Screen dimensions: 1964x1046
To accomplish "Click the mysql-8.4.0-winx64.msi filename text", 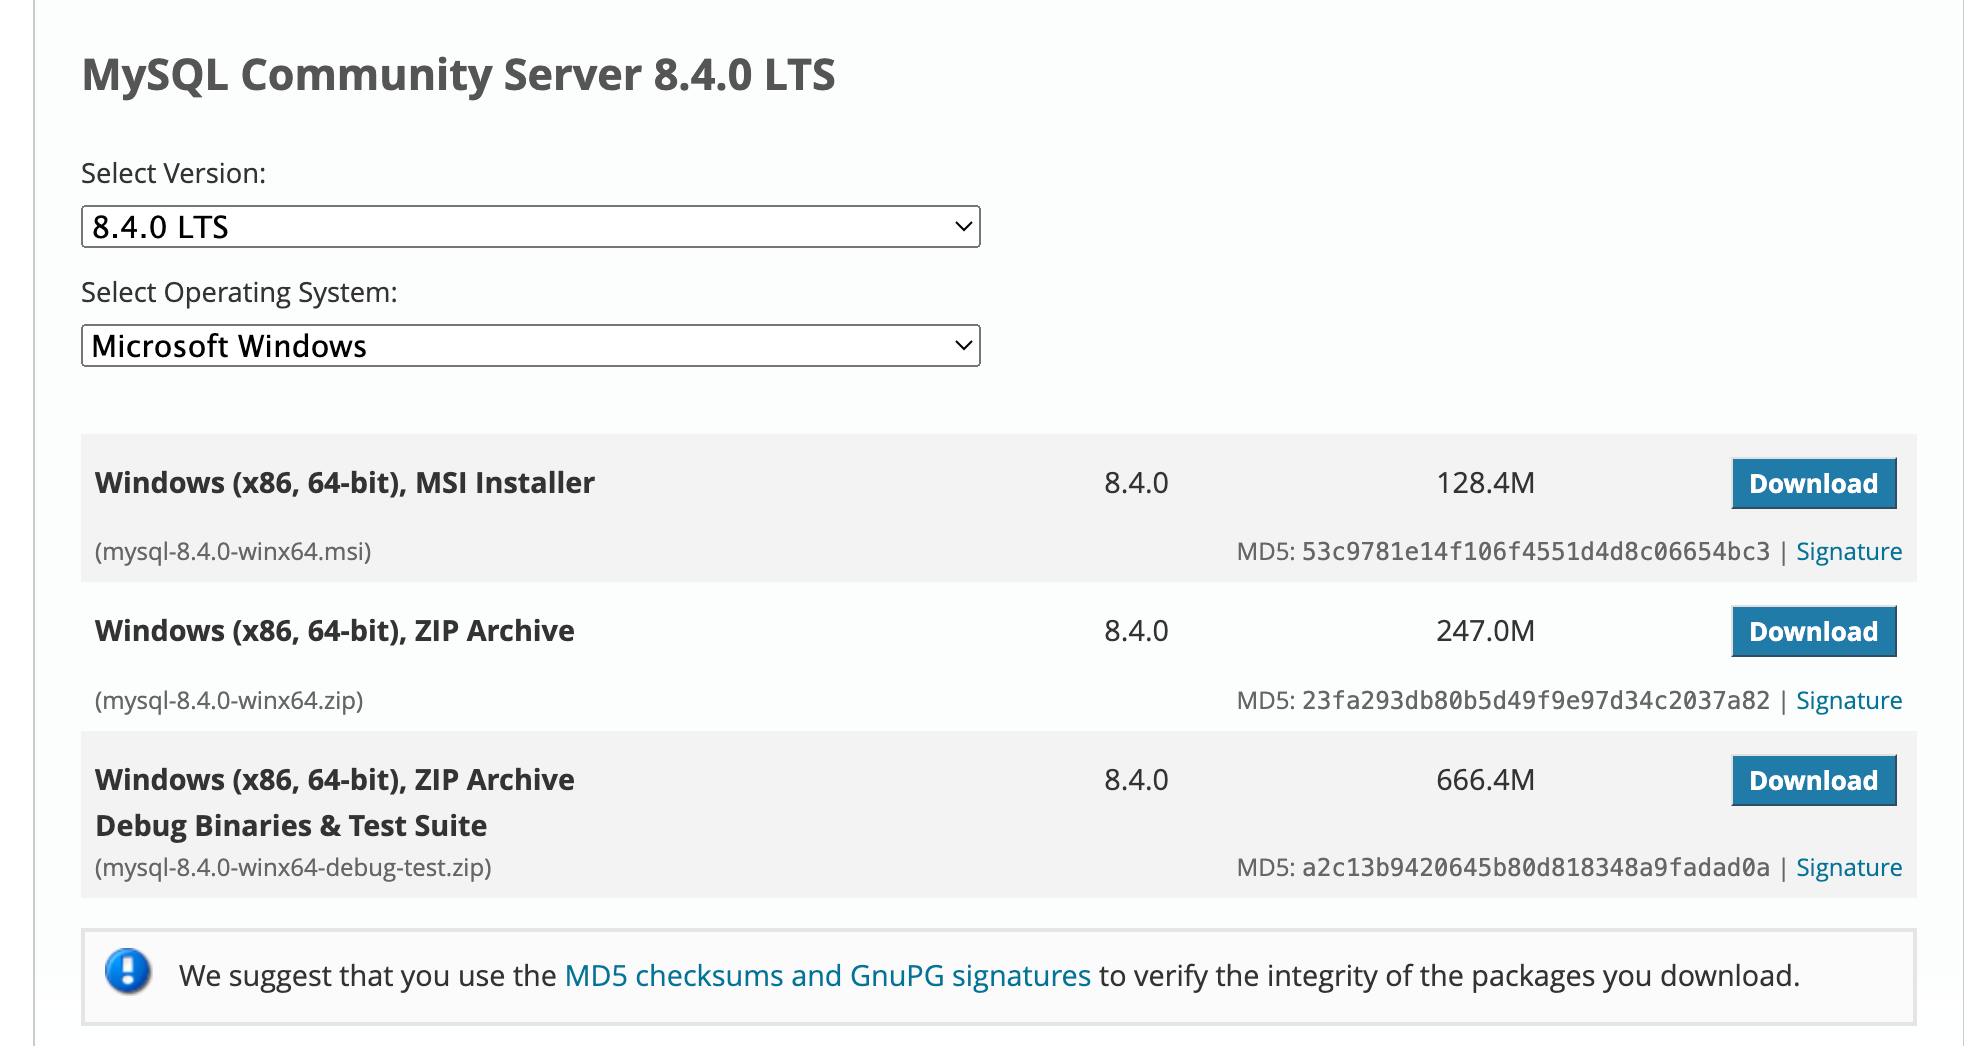I will pos(233,552).
